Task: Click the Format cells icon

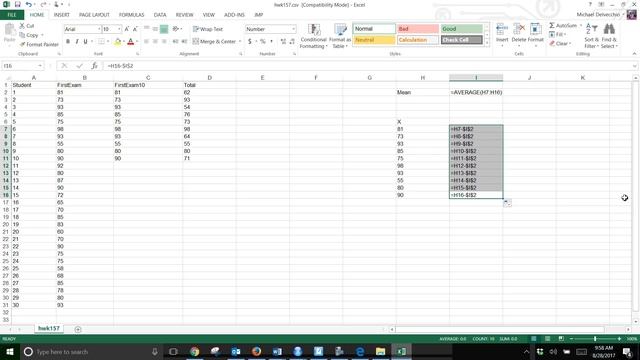Action: (536, 29)
